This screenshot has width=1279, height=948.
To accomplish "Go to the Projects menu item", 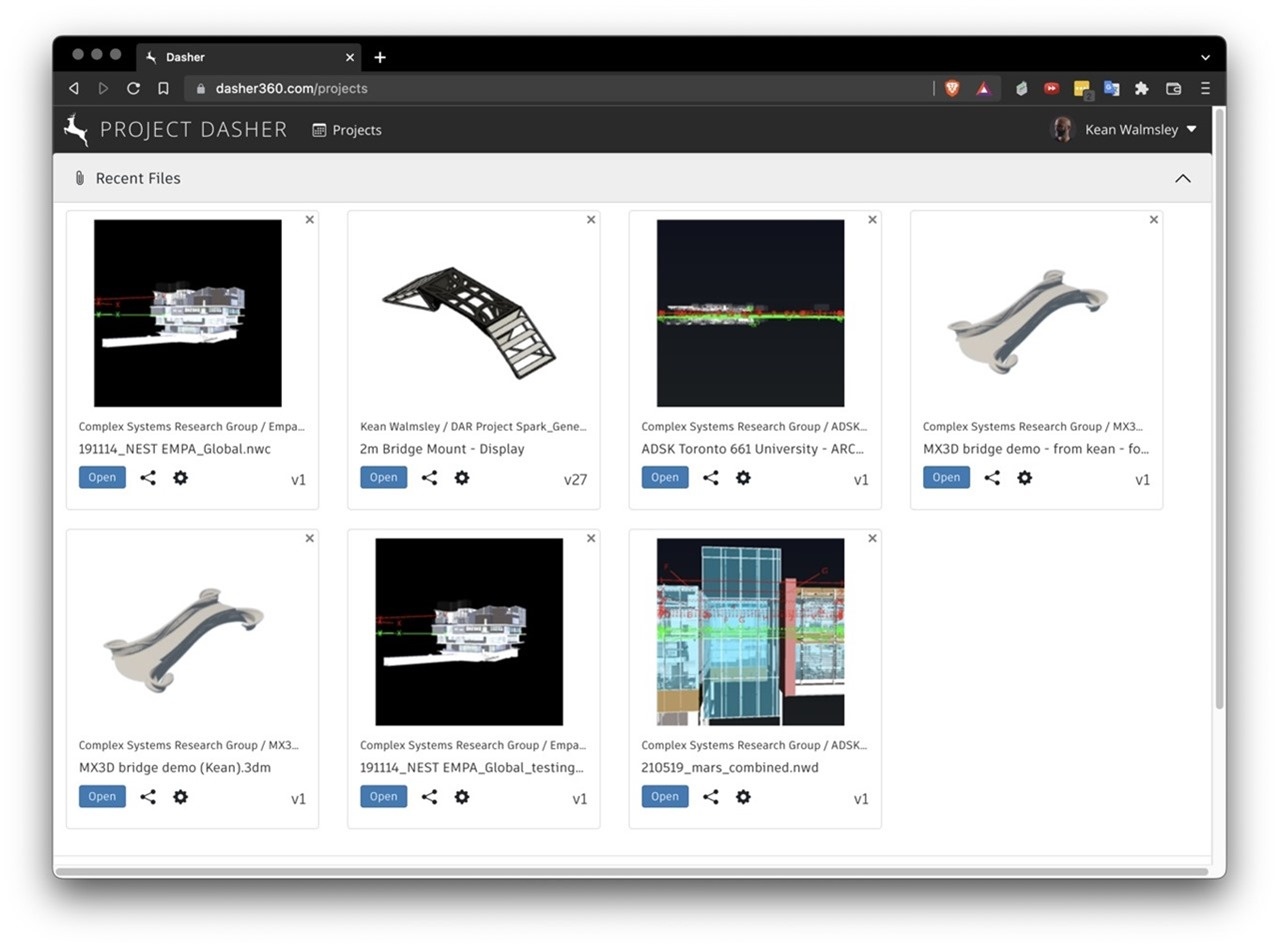I will (347, 130).
